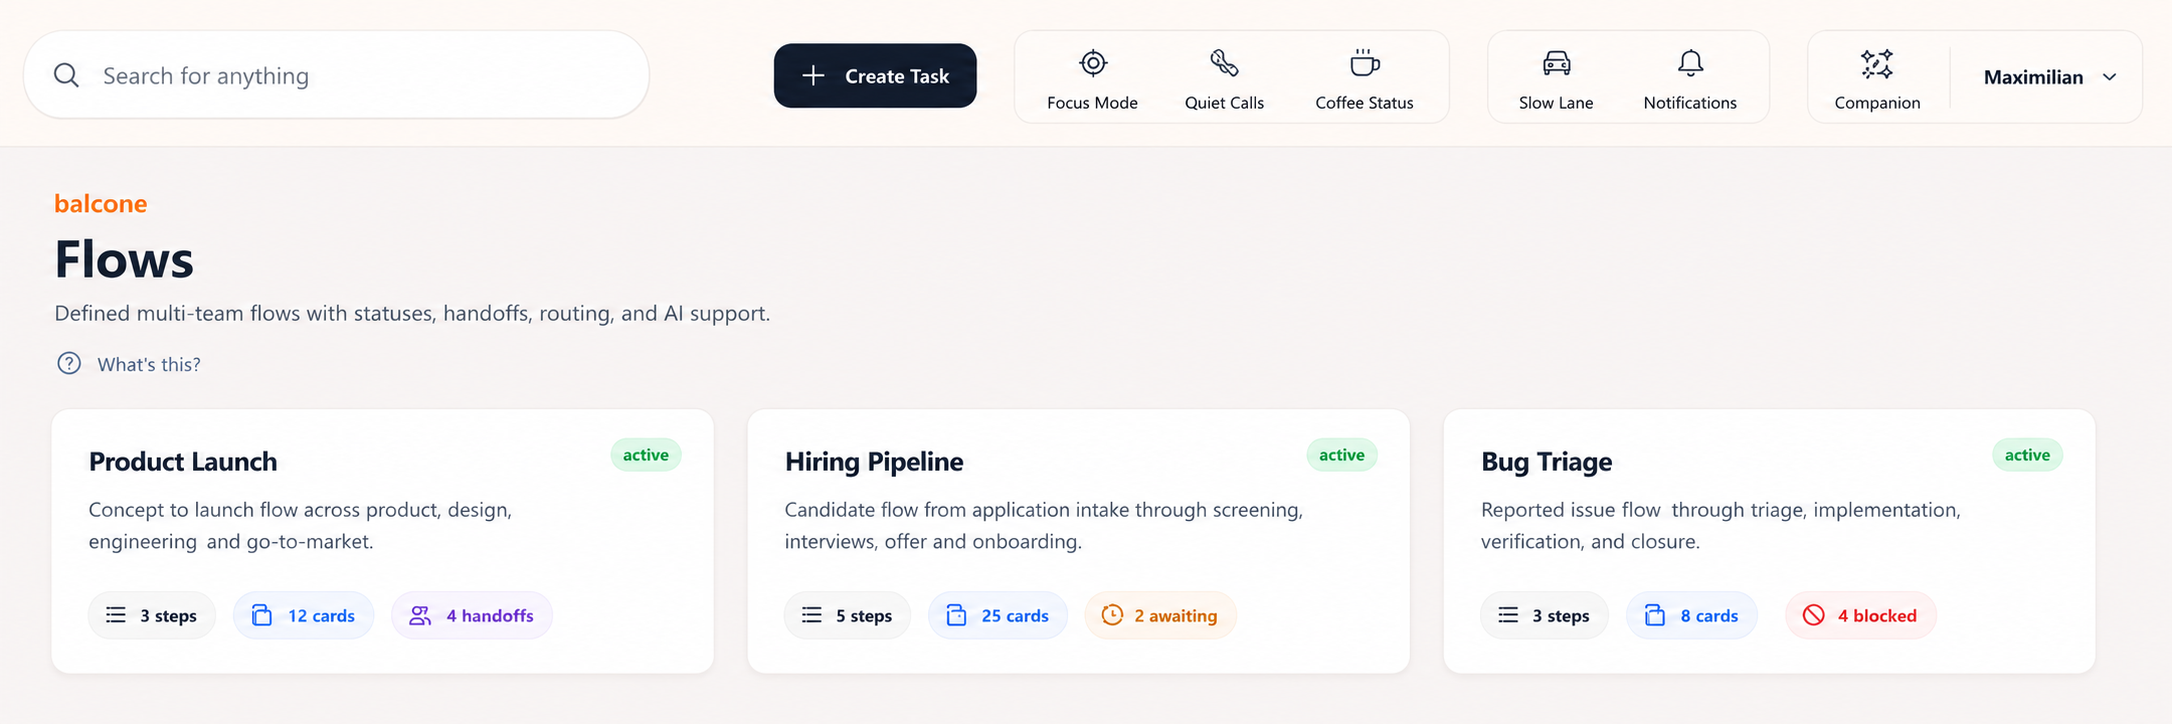Open the Companion sparkle assistant
This screenshot has height=724, width=2172.
point(1877,77)
